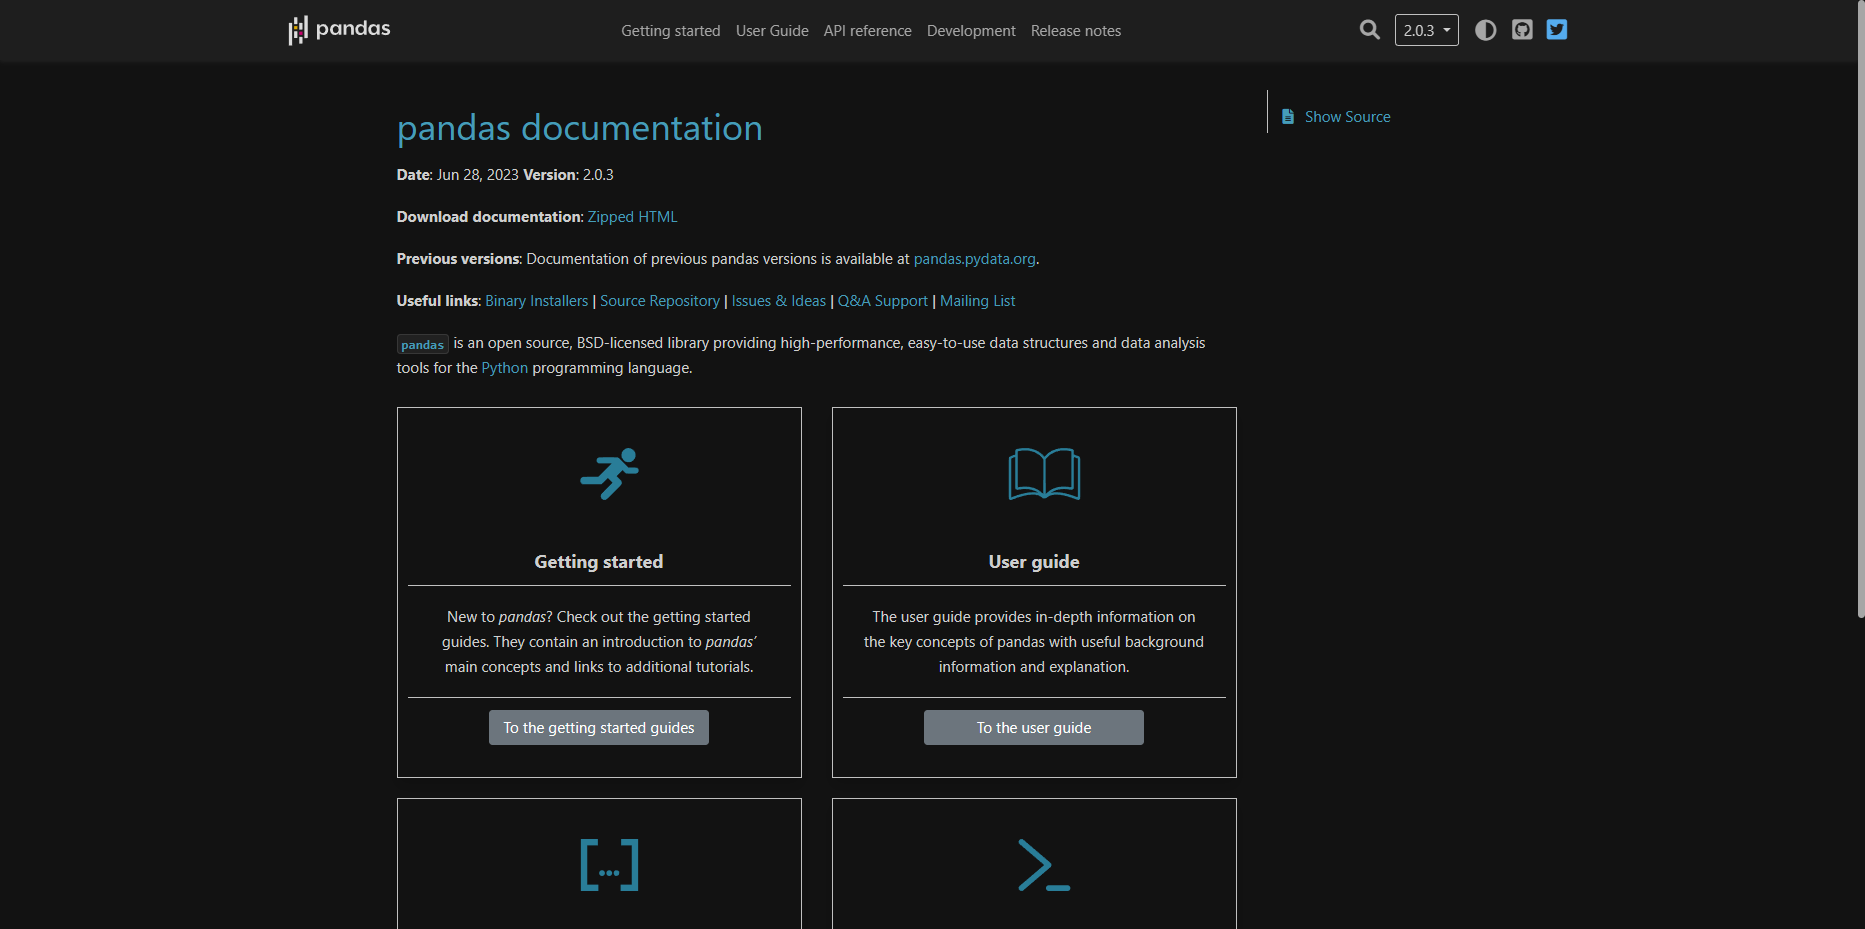The height and width of the screenshot is (929, 1865).
Task: Open the pandas Twitter icon link
Action: tap(1557, 30)
